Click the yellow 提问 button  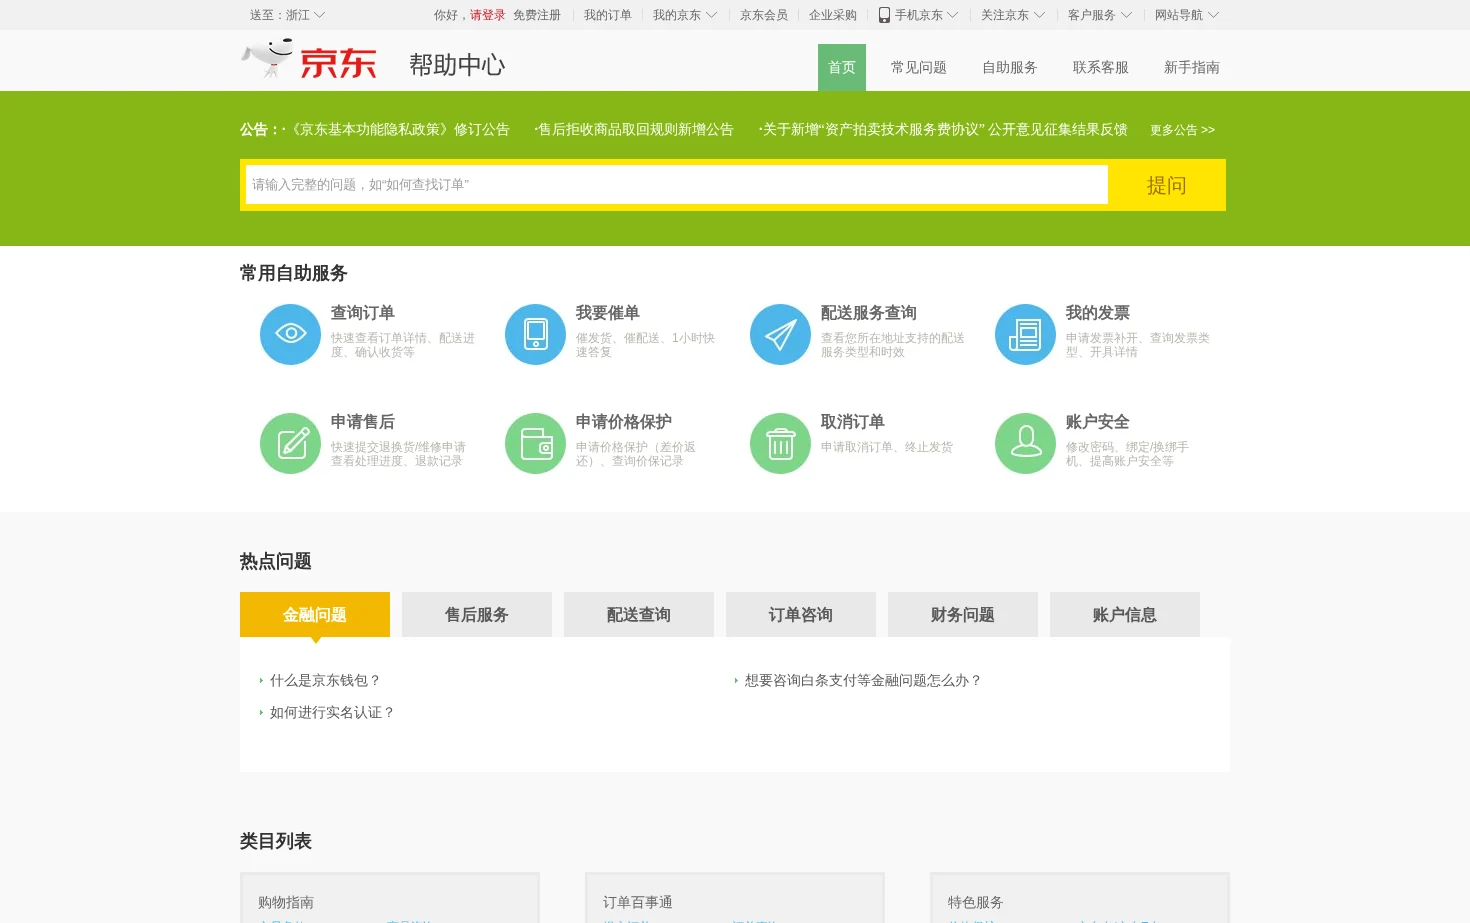(x=1166, y=185)
